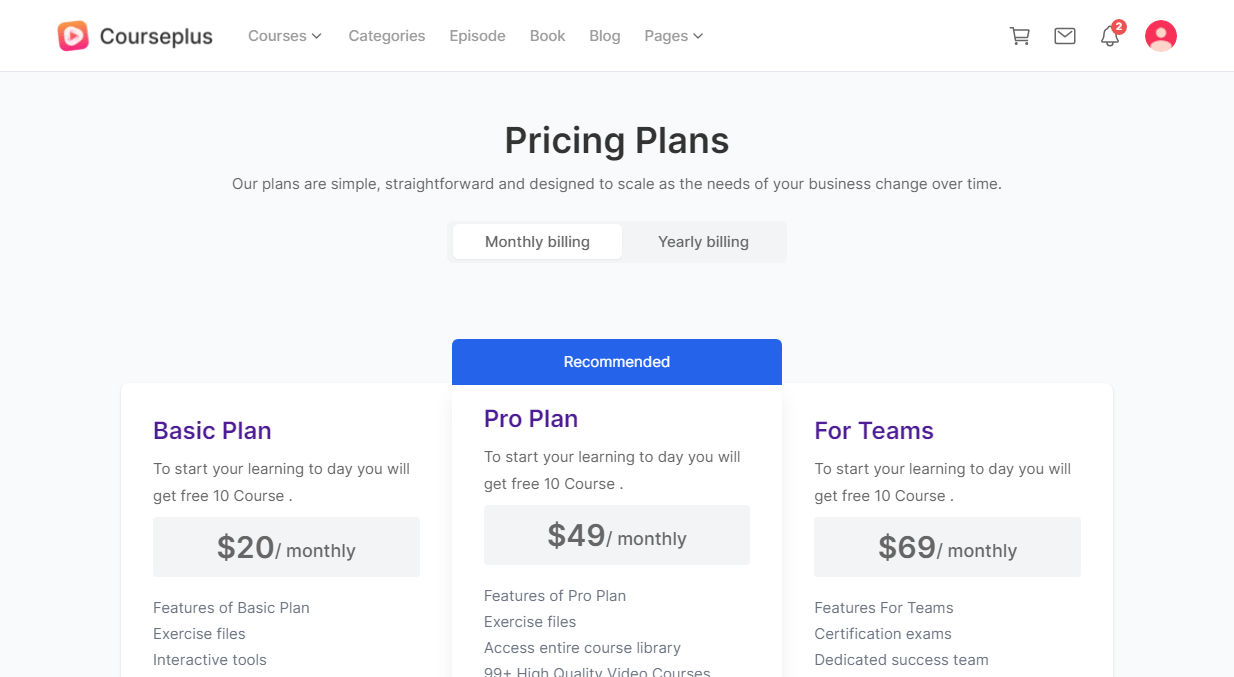Open the messages envelope icon
The width and height of the screenshot is (1234, 677).
(x=1065, y=36)
